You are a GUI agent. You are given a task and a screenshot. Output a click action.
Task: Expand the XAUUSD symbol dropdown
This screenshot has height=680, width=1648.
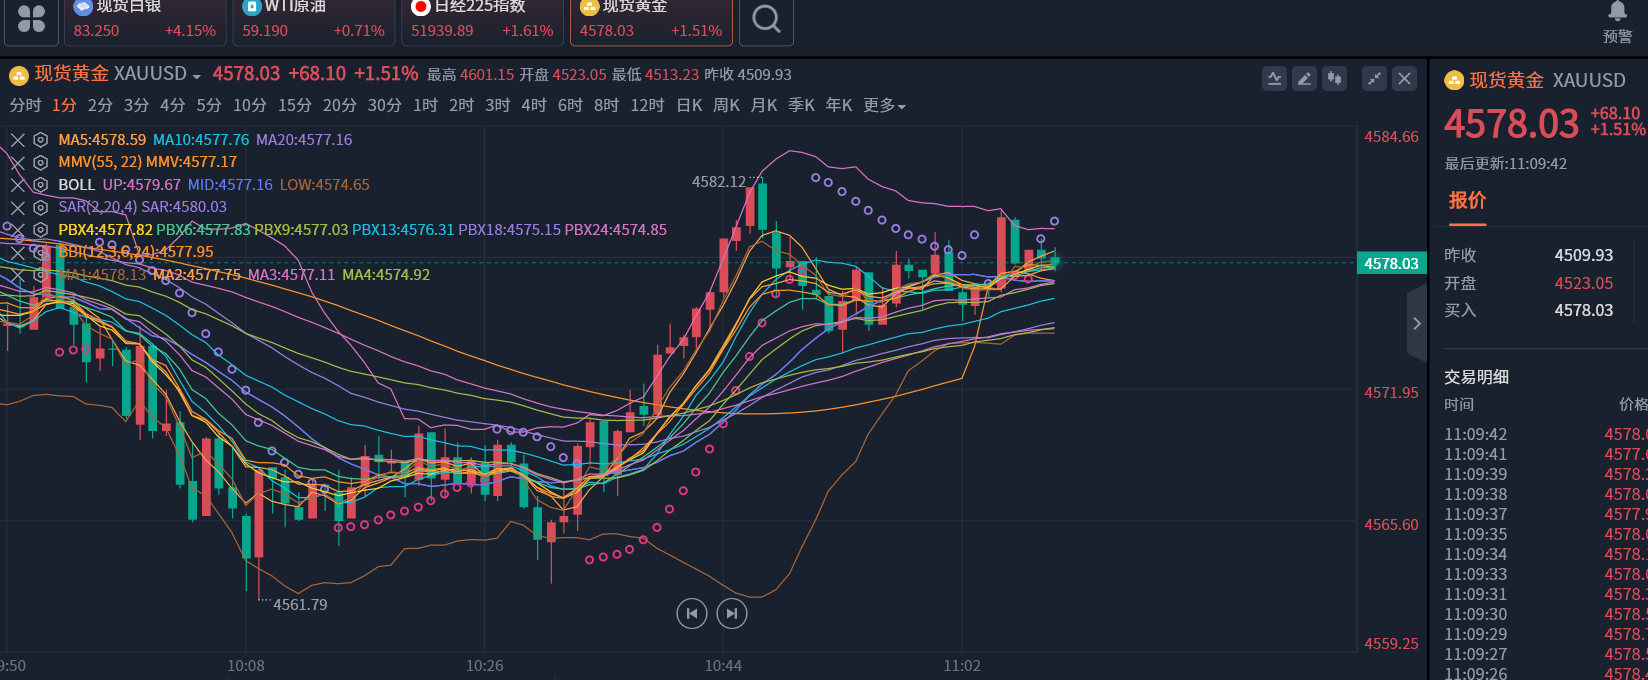point(196,76)
